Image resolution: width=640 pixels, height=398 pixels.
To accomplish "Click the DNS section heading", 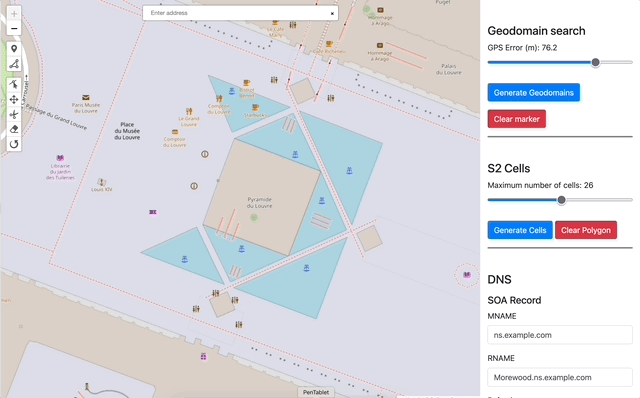I will (499, 280).
